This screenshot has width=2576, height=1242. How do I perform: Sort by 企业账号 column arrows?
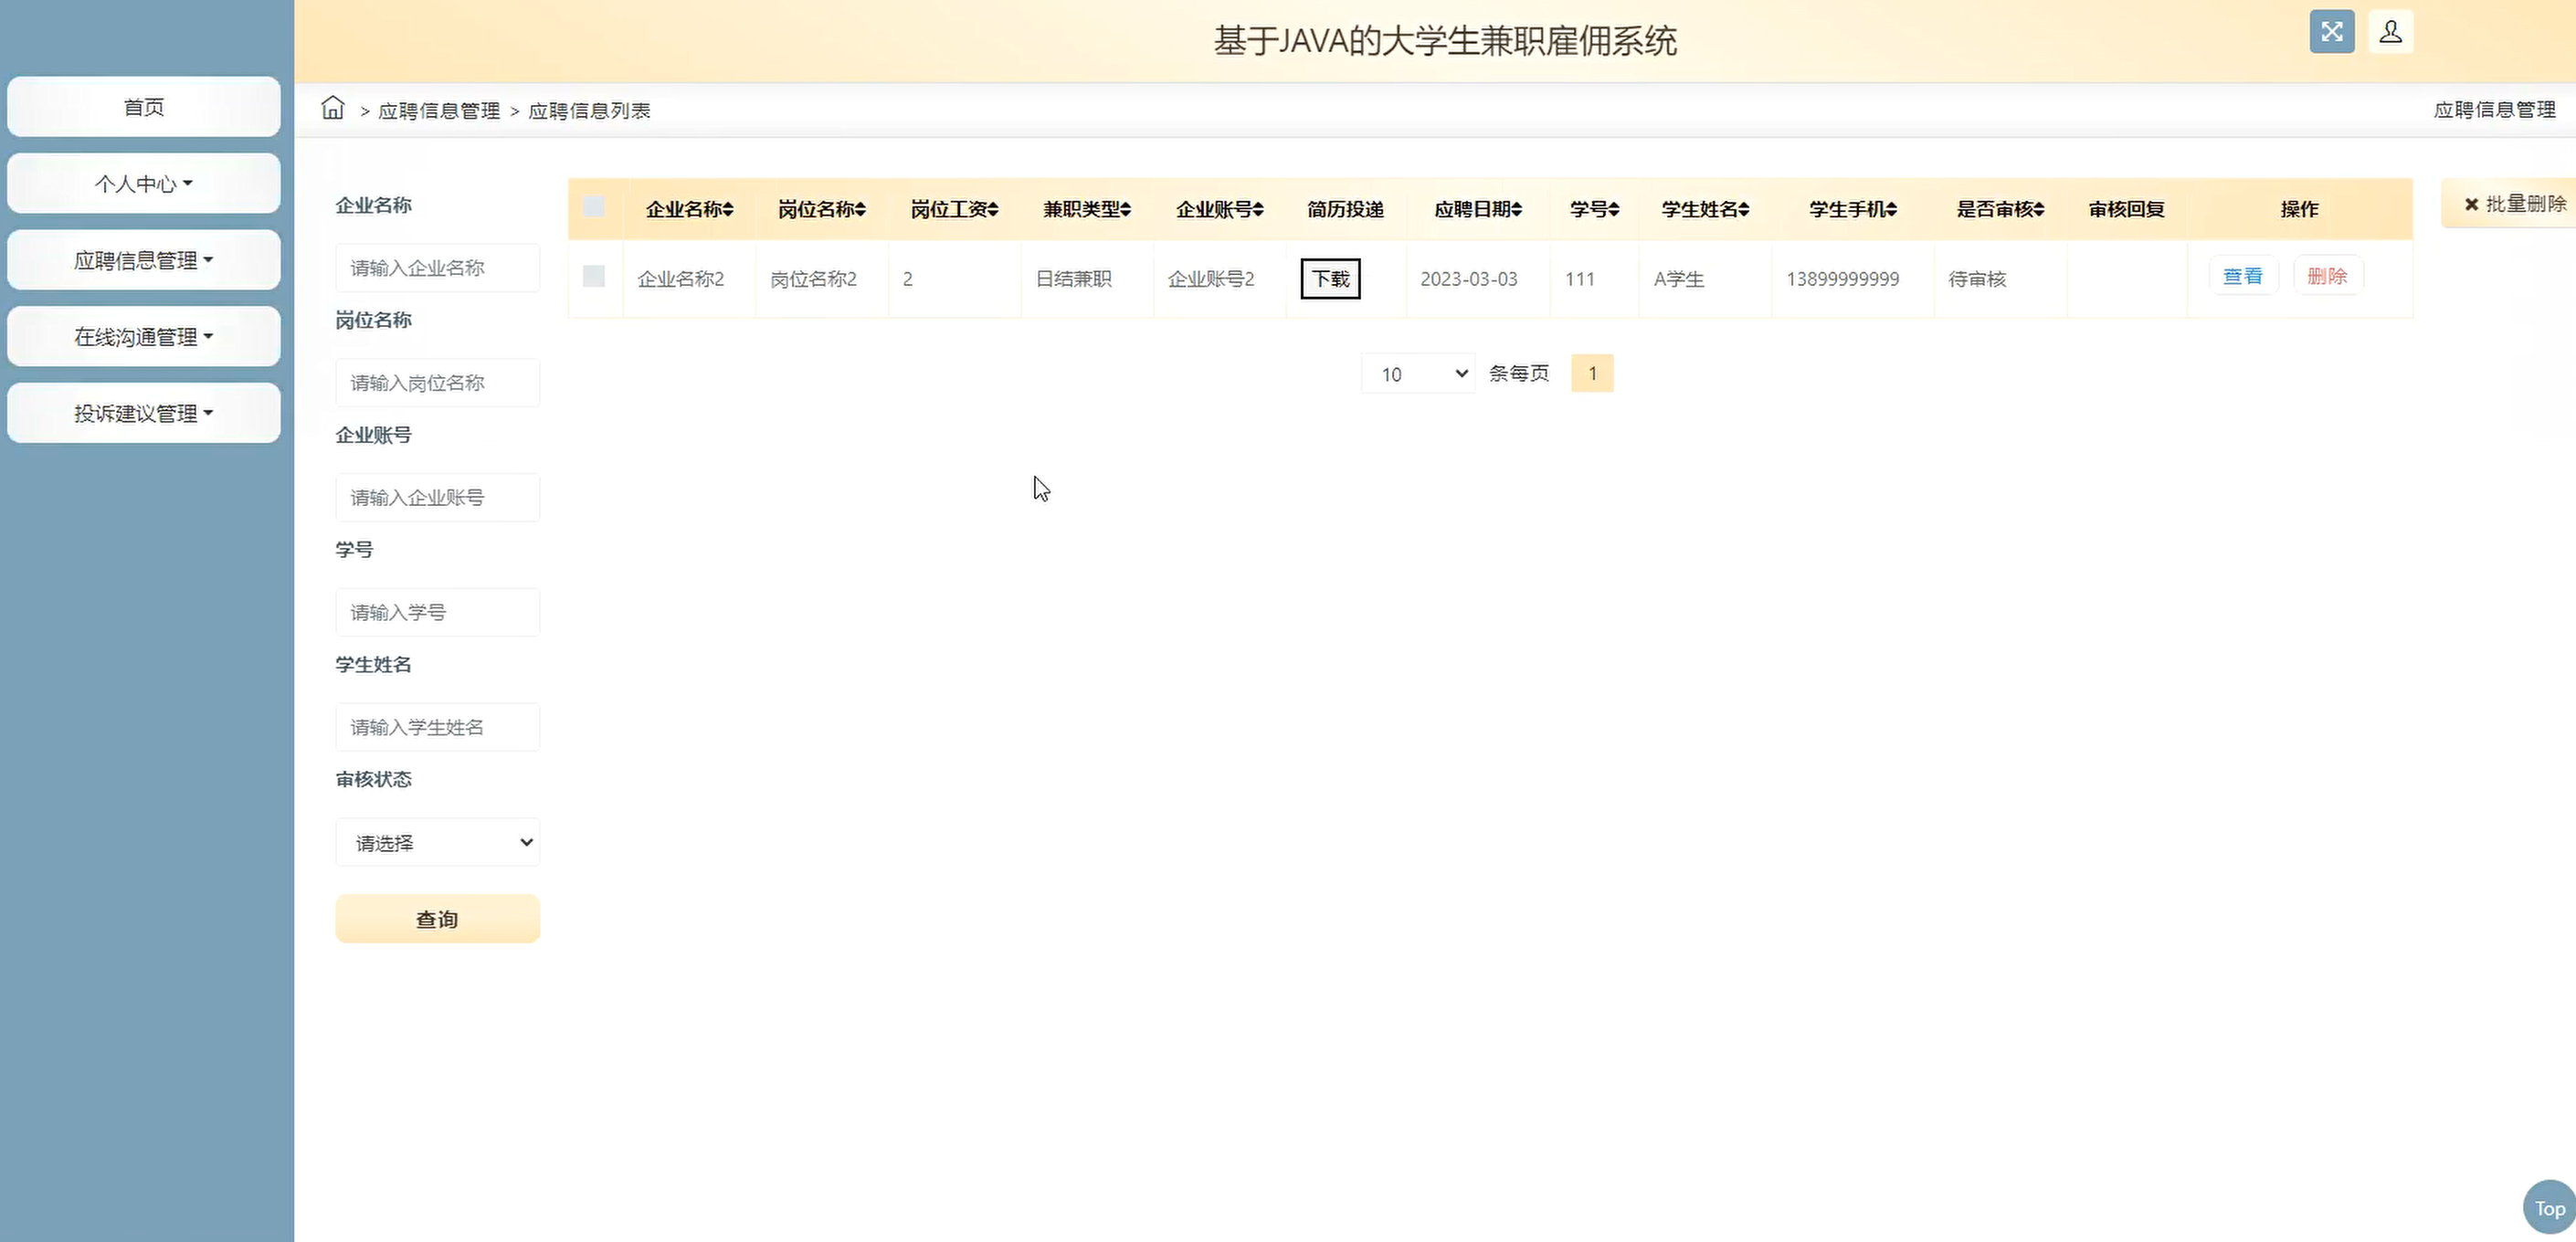(1258, 209)
